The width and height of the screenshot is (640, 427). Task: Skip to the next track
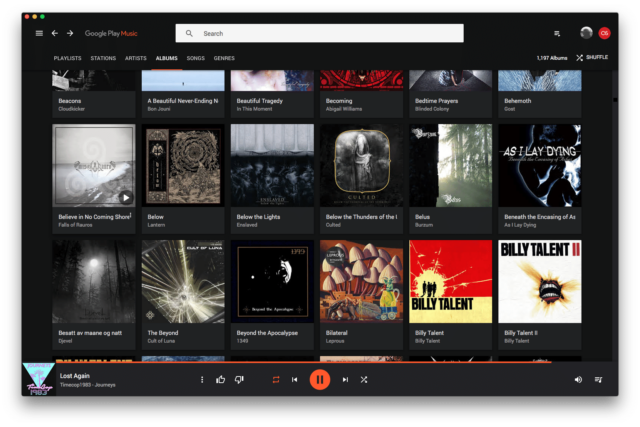[x=345, y=380]
